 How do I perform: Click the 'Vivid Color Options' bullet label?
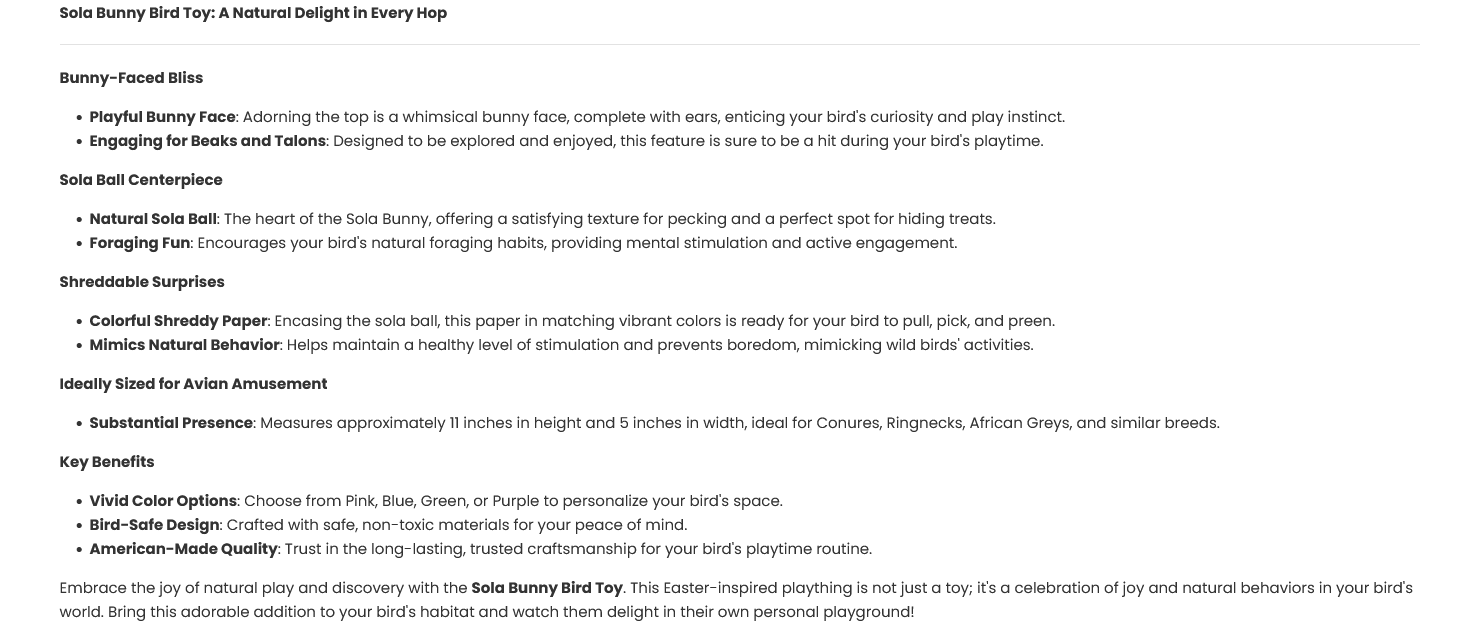click(163, 501)
